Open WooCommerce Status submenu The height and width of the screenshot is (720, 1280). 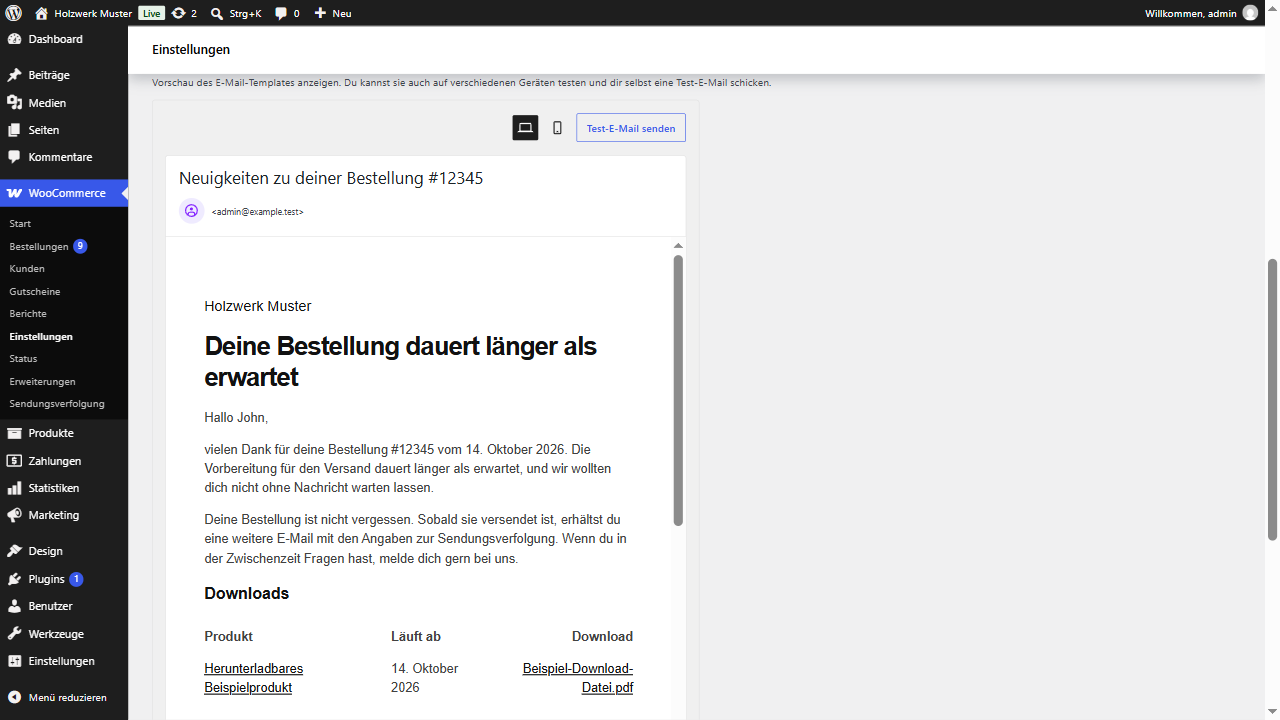tap(64, 358)
